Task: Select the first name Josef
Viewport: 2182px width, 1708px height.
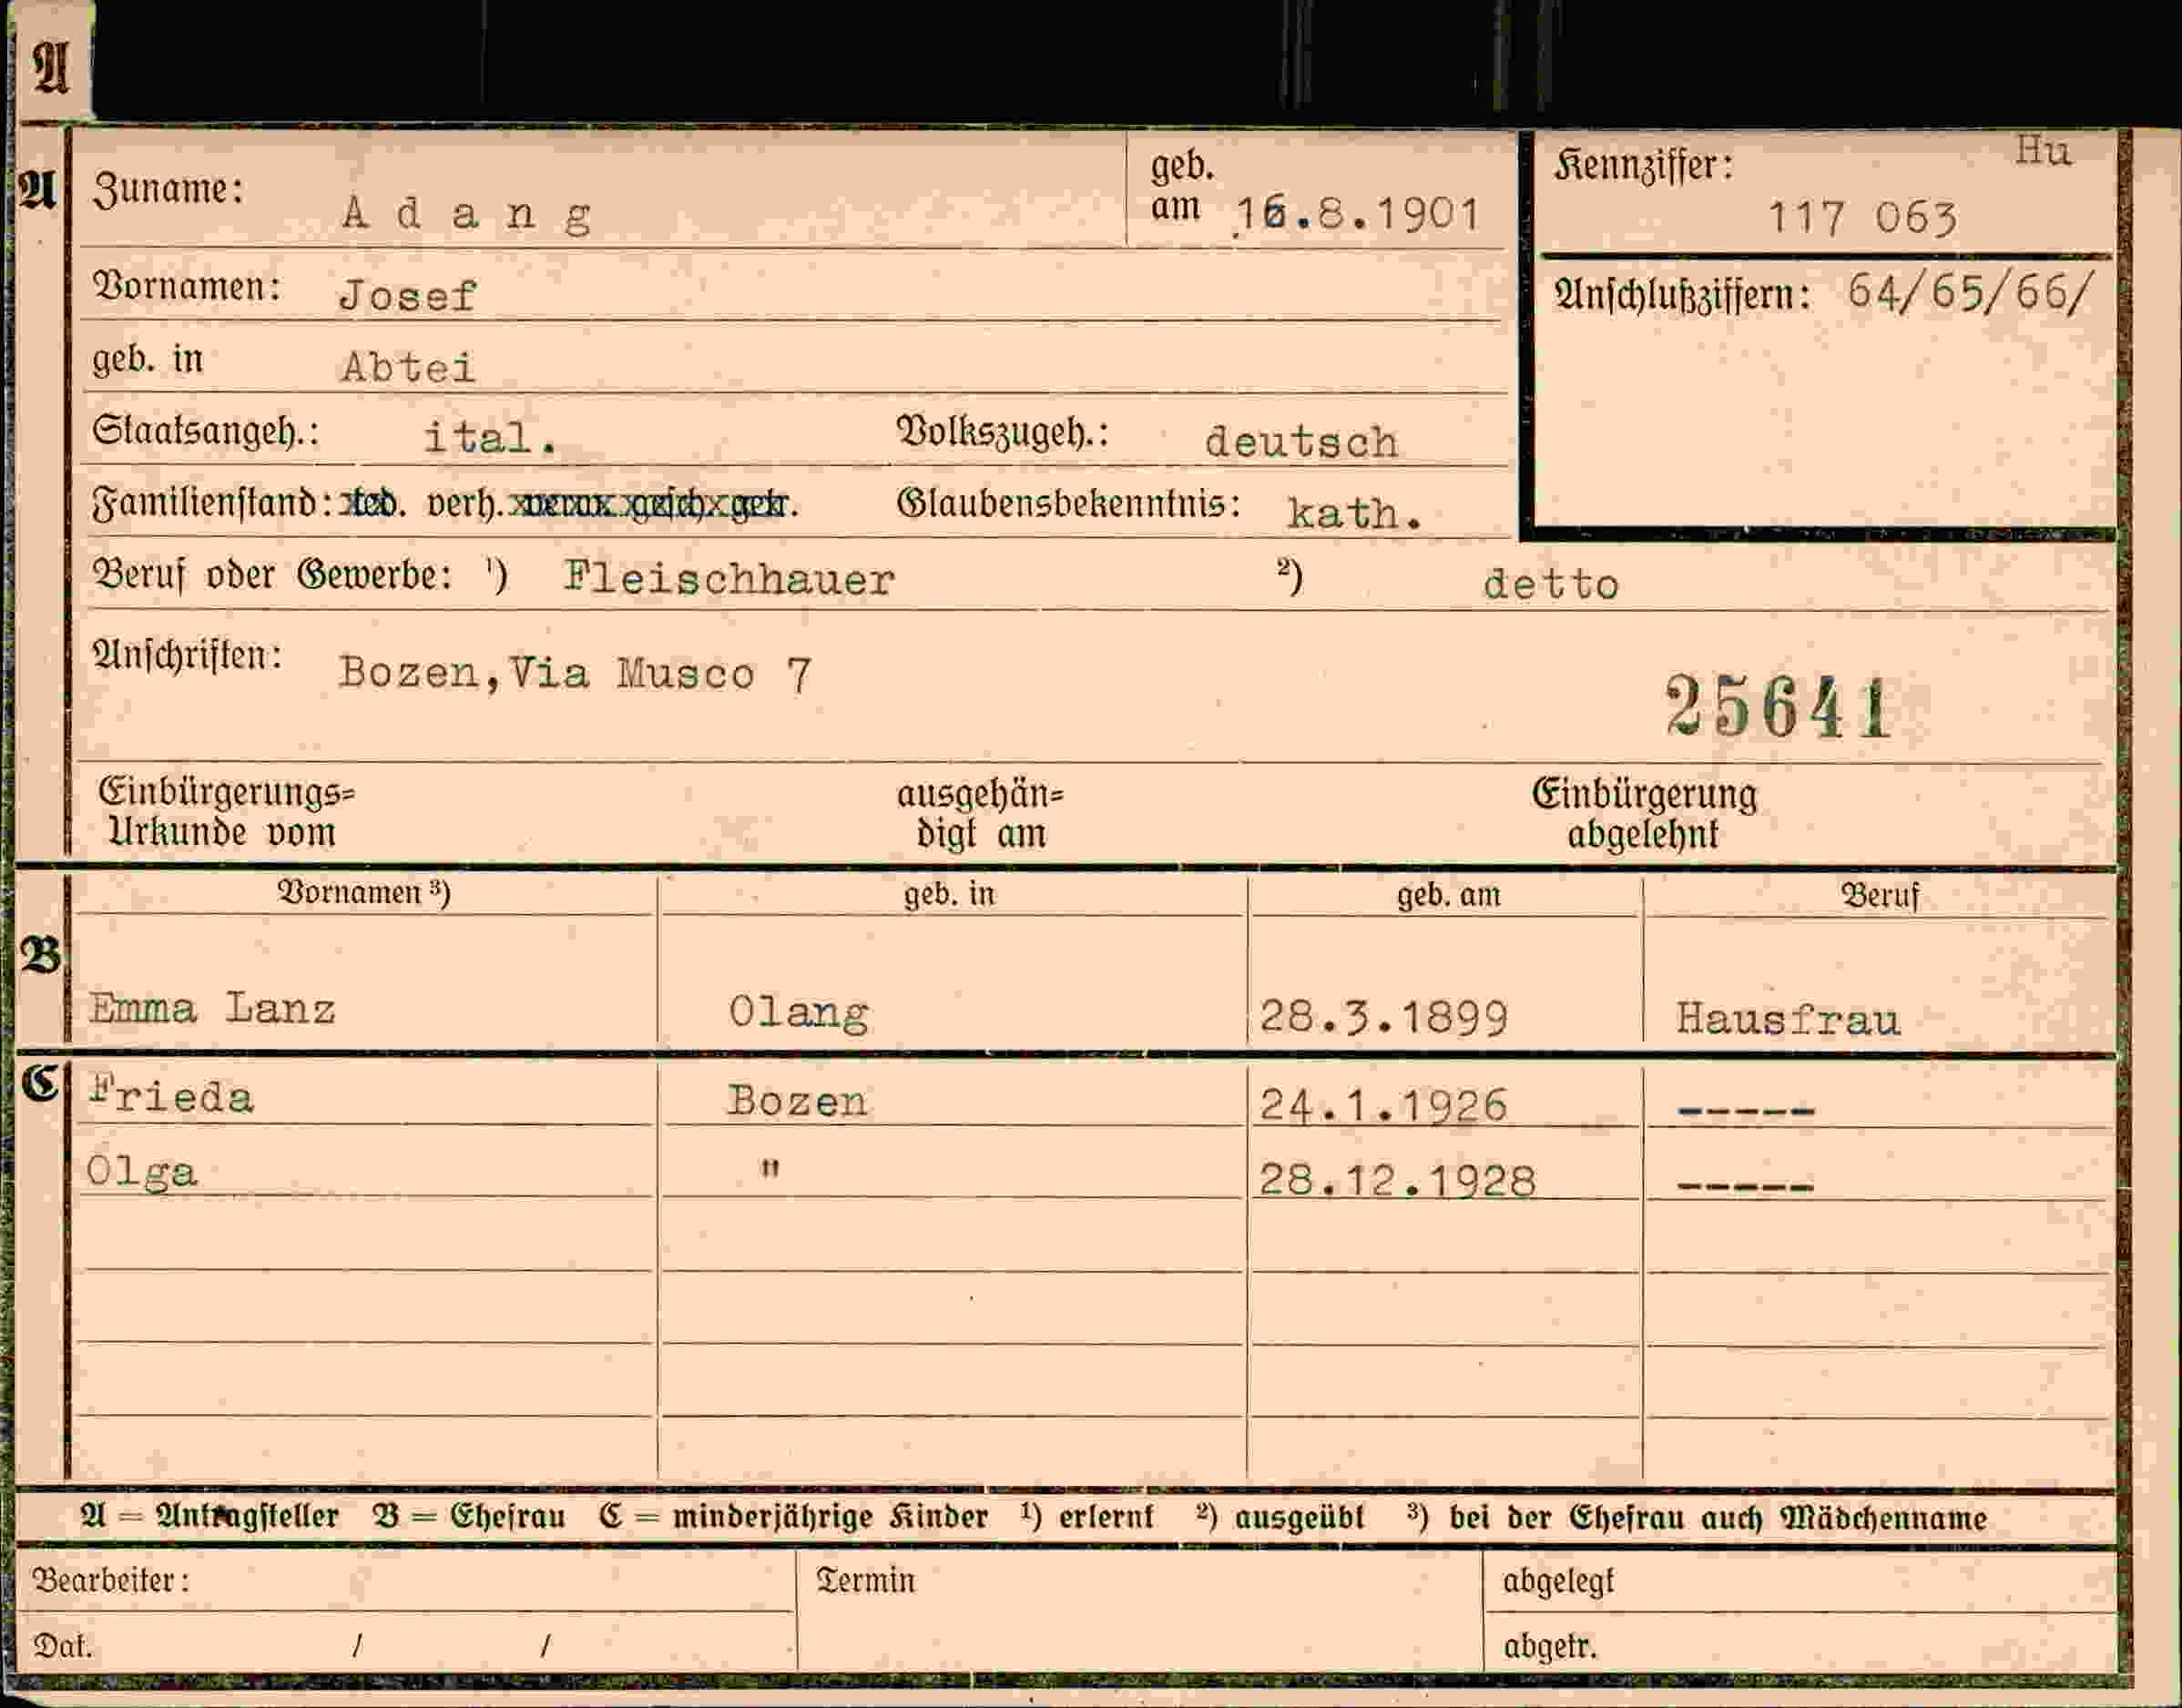Action: [x=408, y=295]
